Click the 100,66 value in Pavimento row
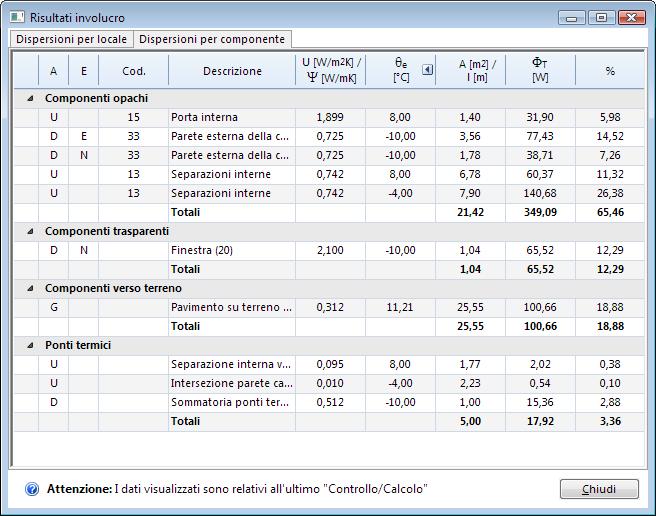The image size is (656, 516). pyautogui.click(x=540, y=307)
